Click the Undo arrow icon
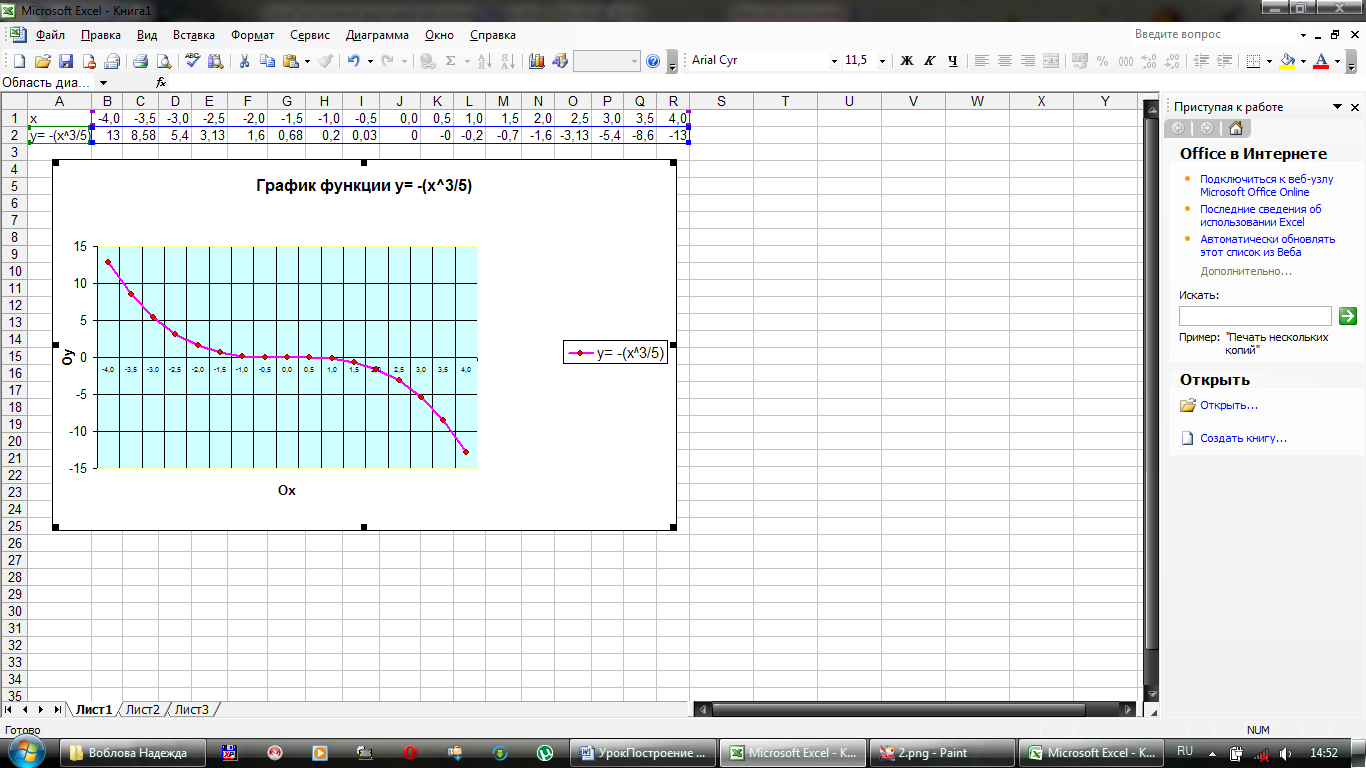 (354, 61)
